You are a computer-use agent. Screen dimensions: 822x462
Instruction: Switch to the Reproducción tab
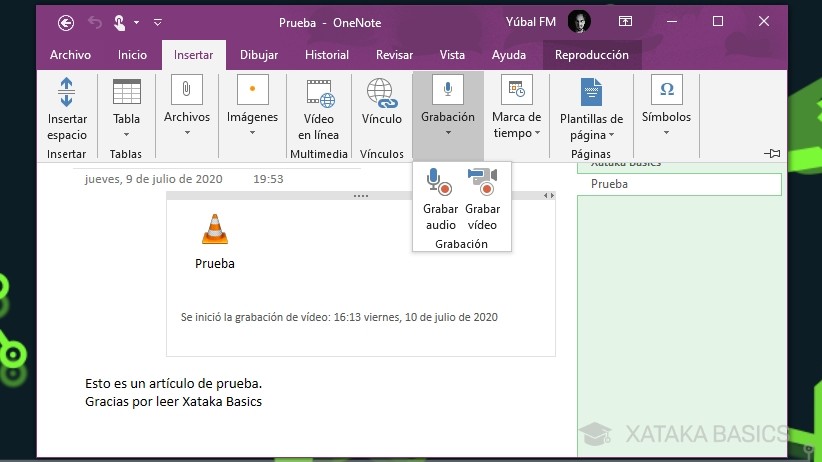pos(592,55)
